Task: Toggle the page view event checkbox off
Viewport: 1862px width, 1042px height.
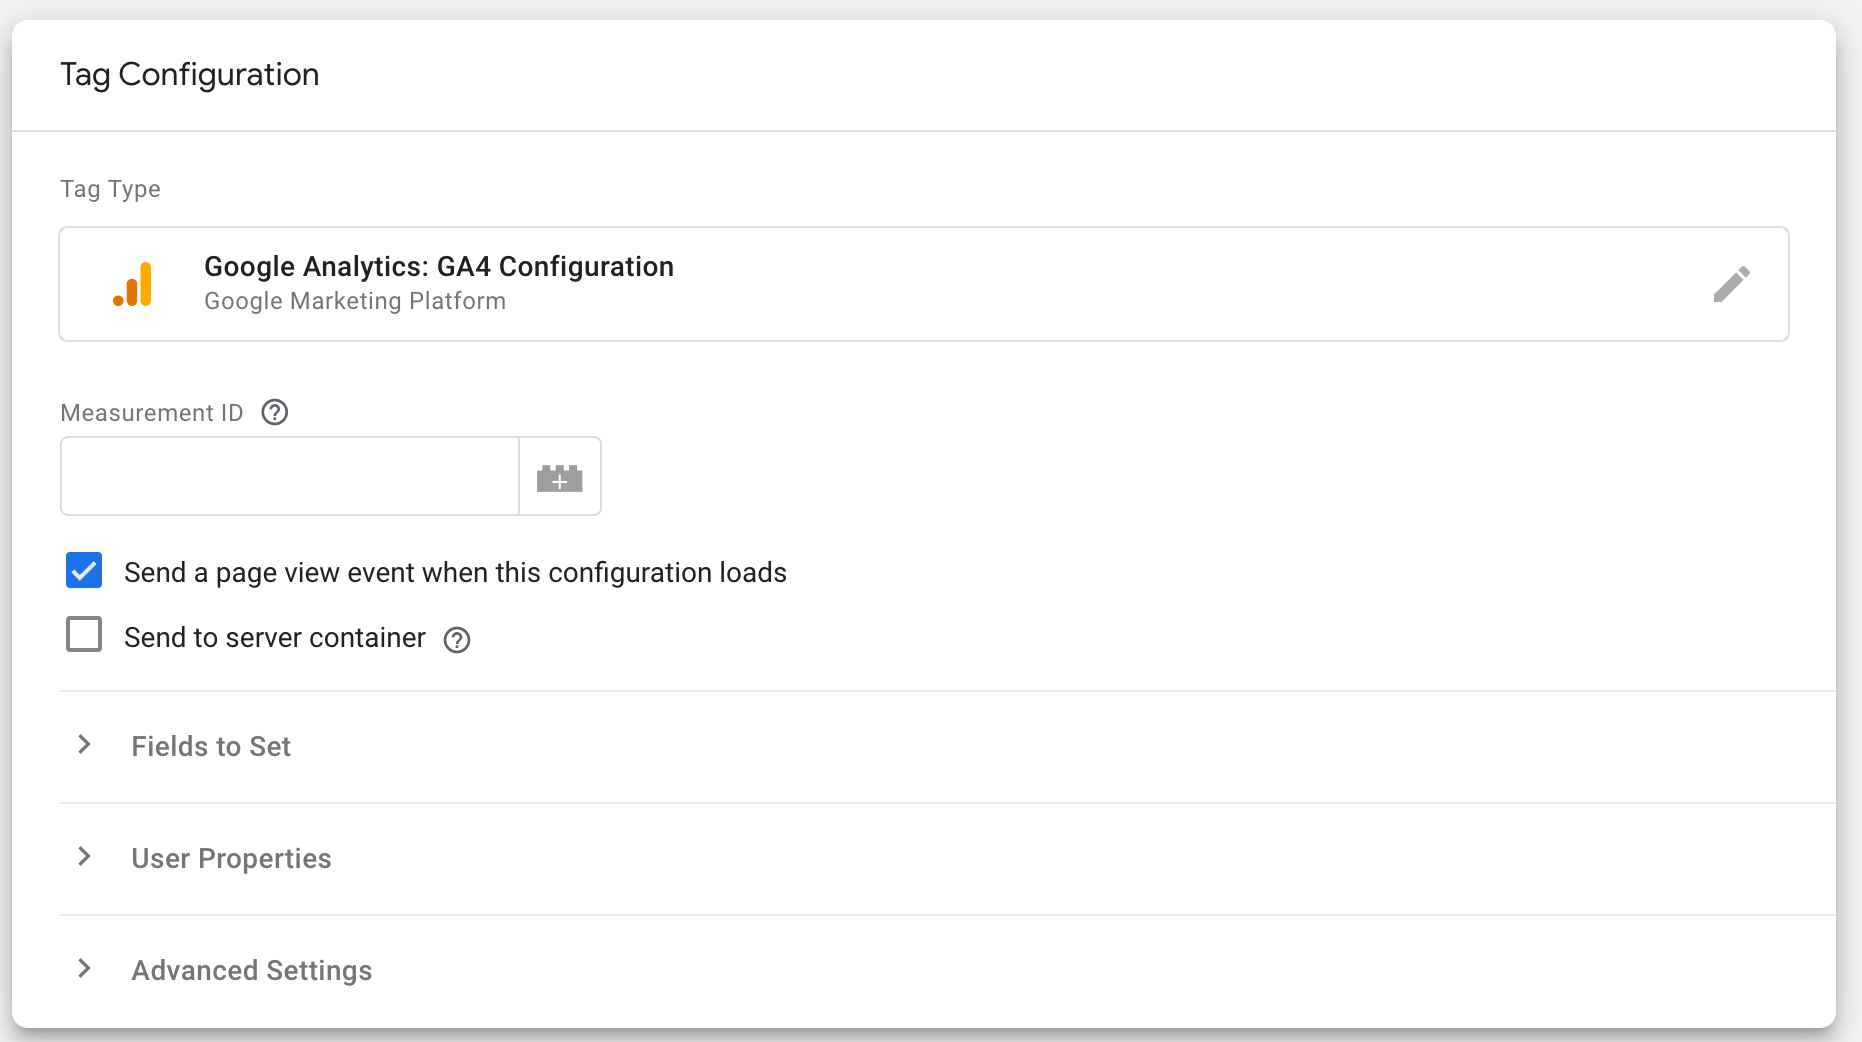Action: click(84, 570)
